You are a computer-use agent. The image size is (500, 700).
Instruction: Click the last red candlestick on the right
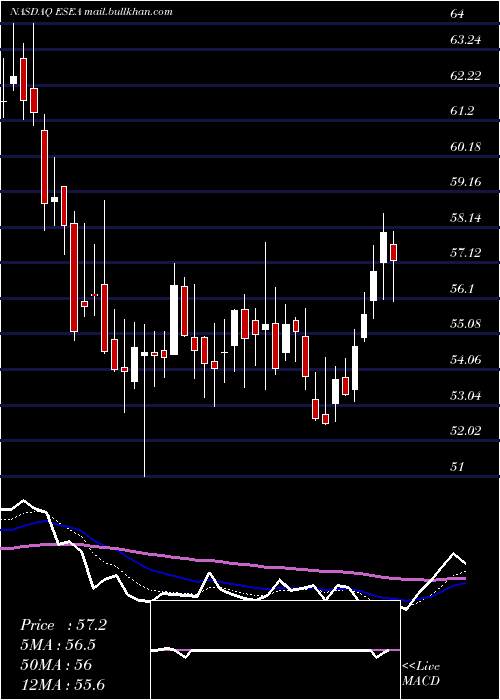coord(393,252)
